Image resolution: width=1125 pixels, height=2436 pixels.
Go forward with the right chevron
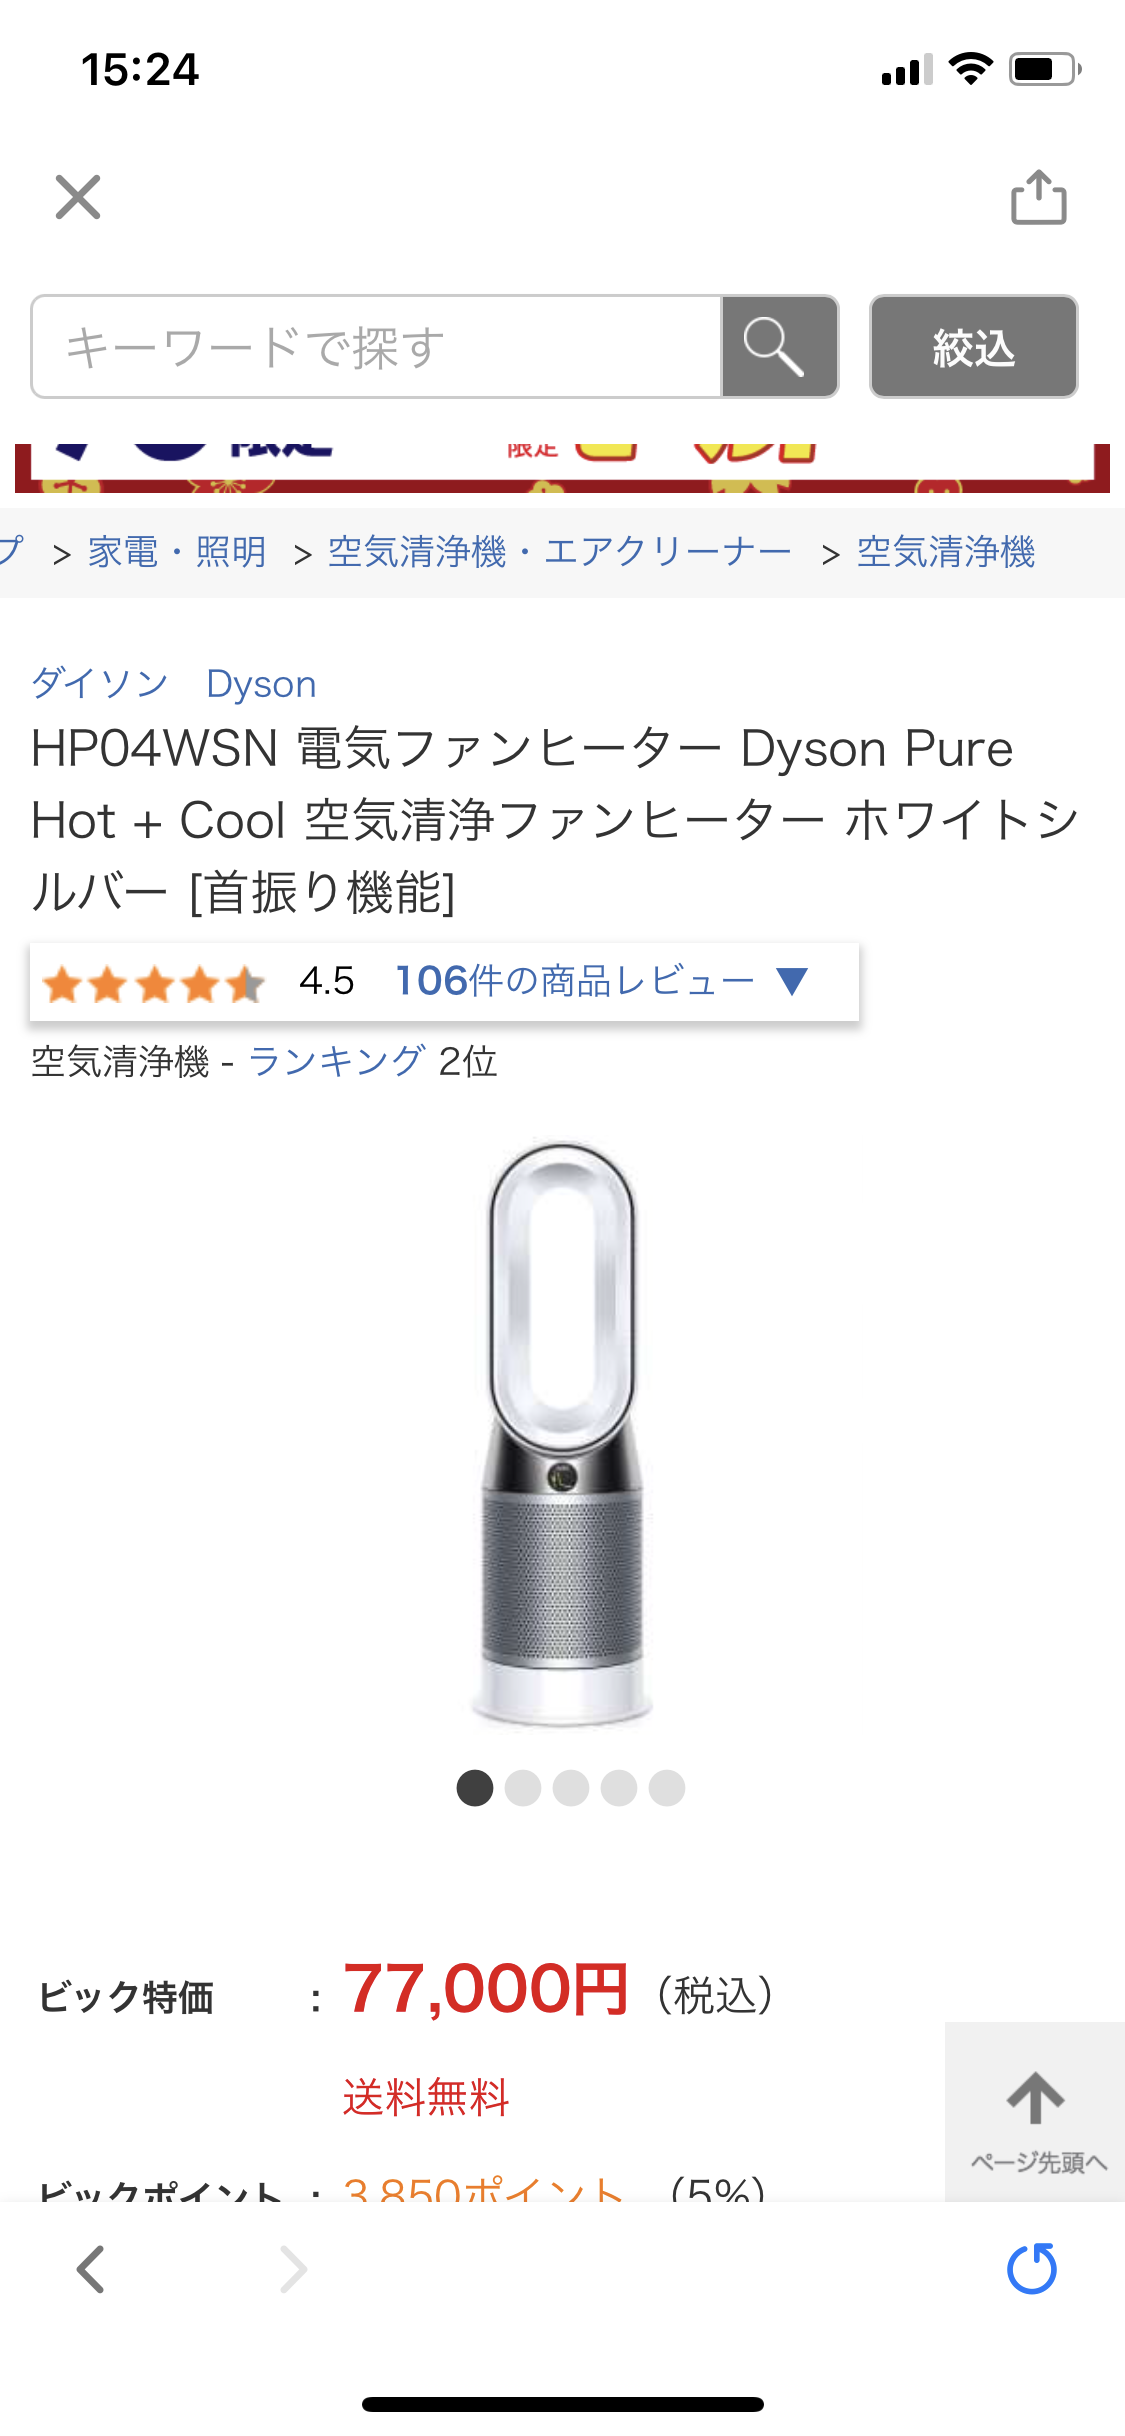292,2269
